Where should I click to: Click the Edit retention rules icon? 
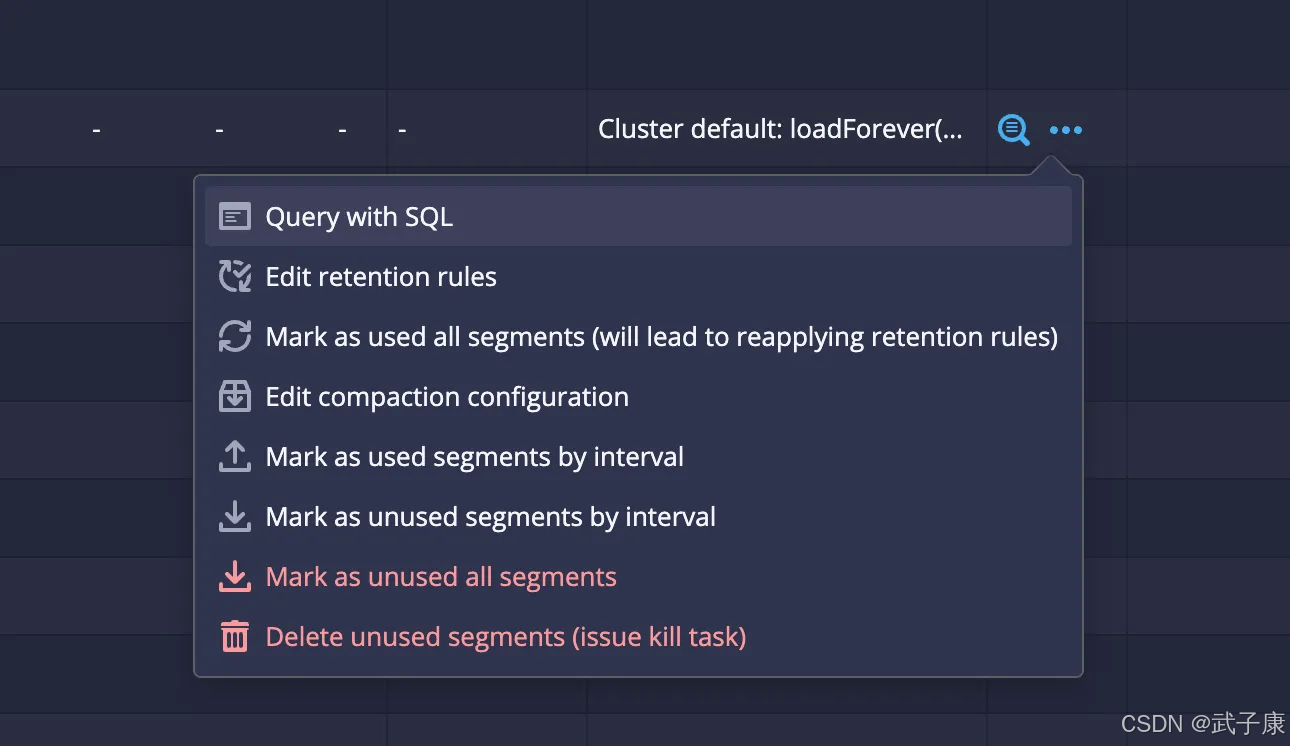[235, 277]
